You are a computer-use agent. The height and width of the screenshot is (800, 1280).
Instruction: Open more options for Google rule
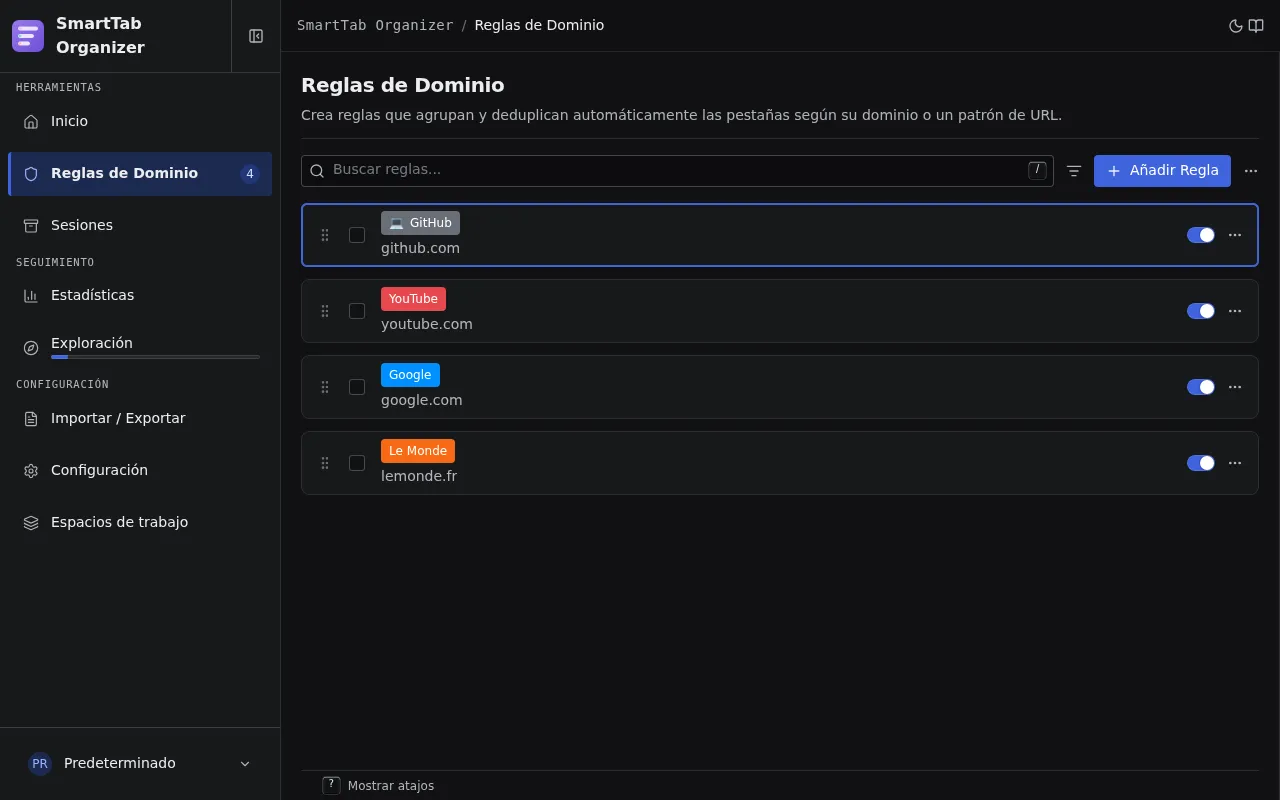pos(1235,387)
